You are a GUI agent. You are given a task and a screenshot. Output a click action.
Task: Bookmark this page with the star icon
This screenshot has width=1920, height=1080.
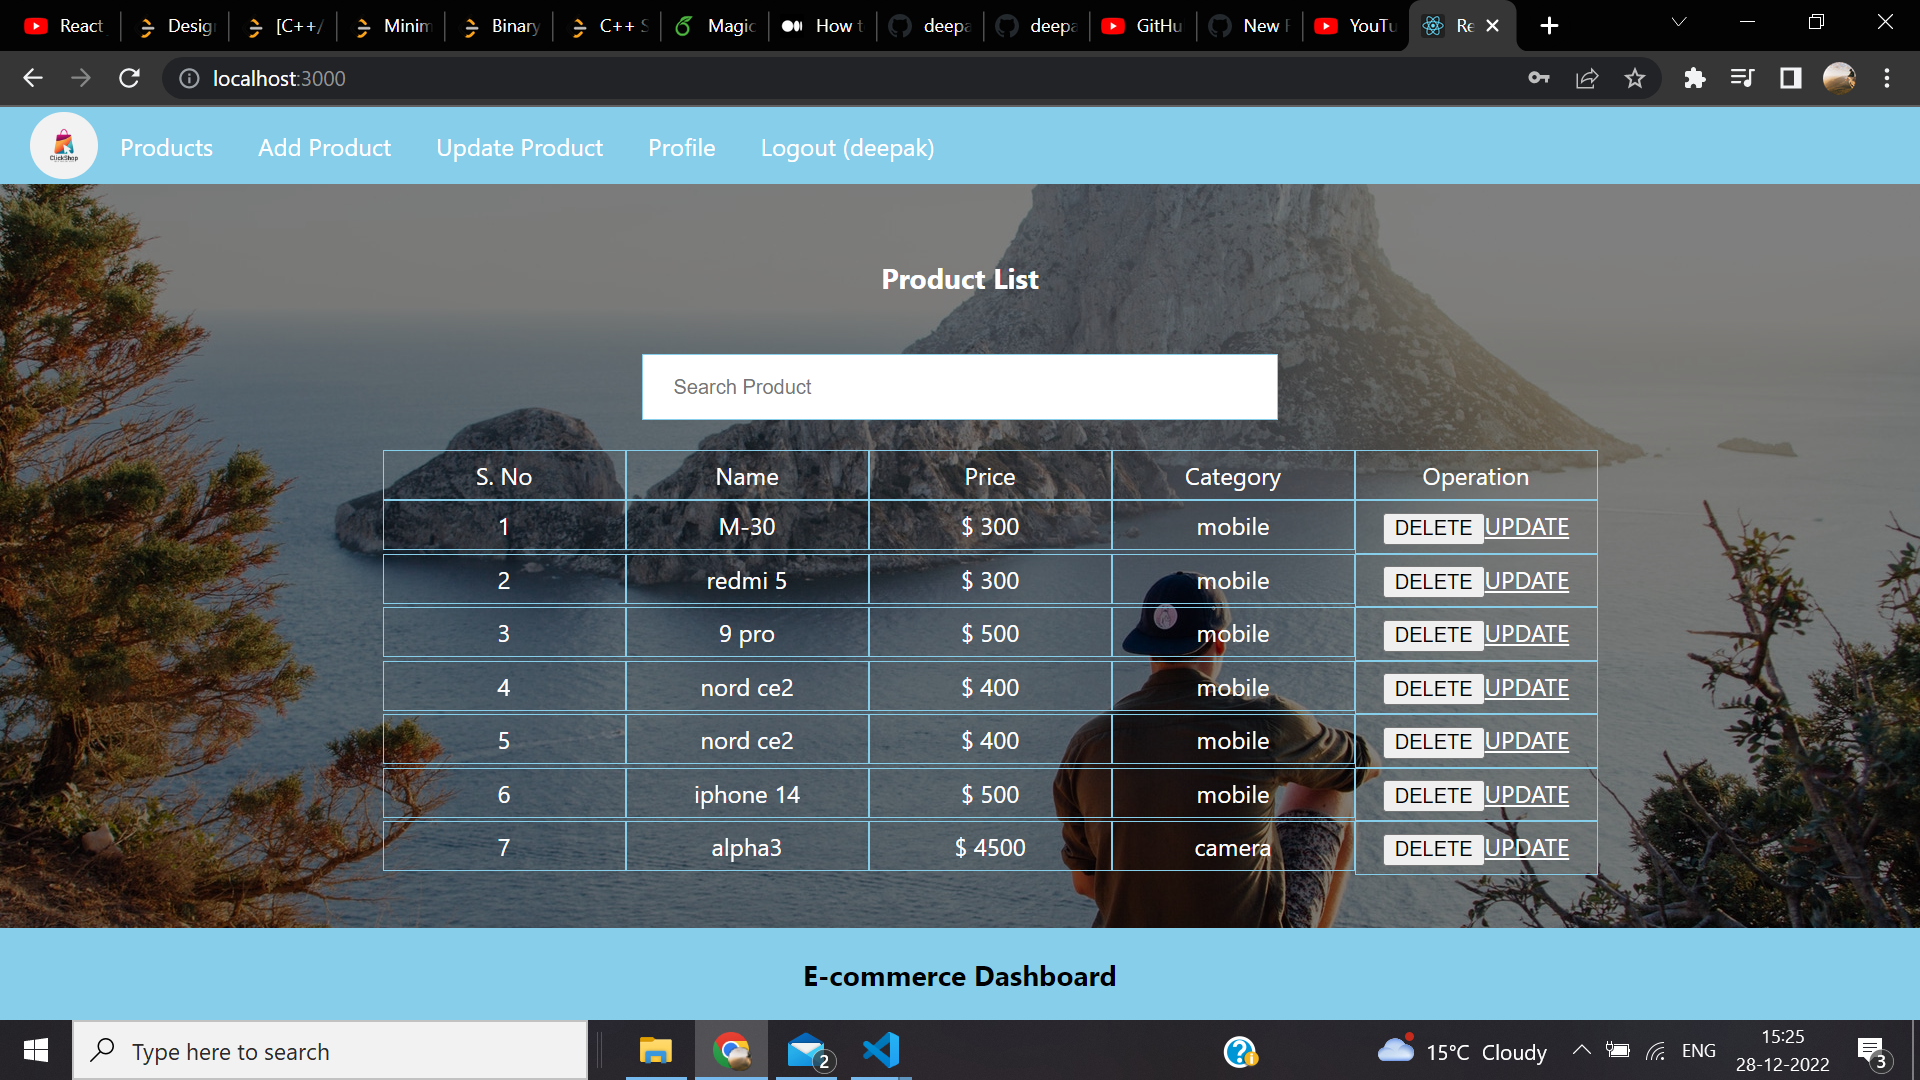(x=1635, y=78)
